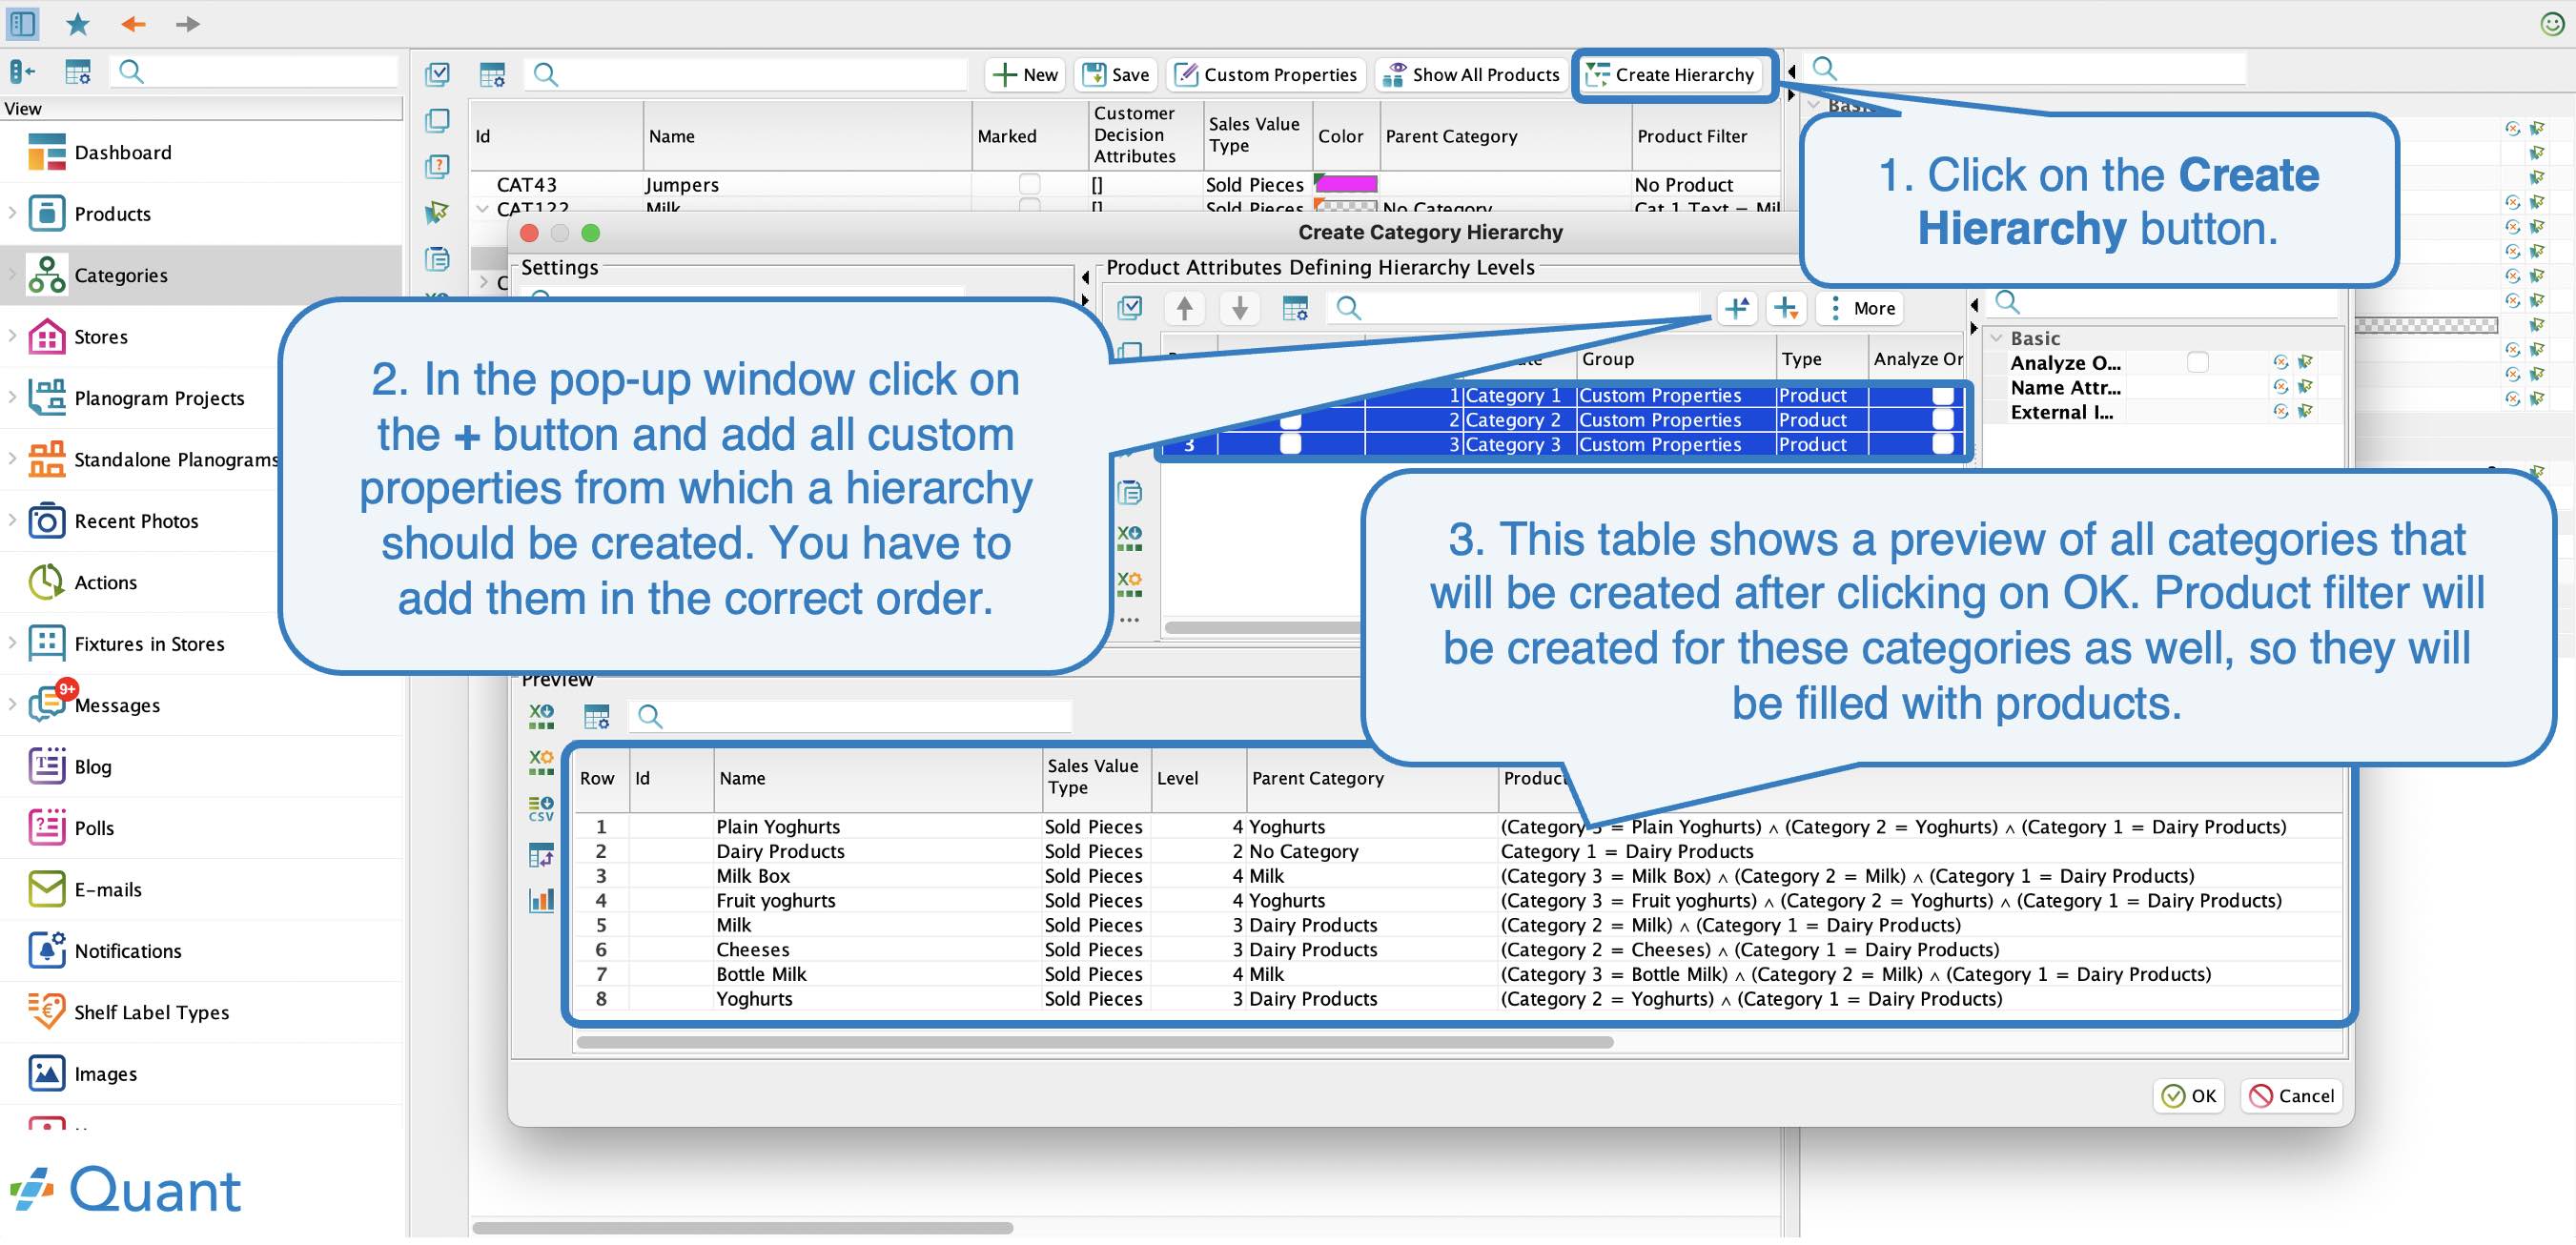This screenshot has height=1245, width=2576.
Task: Sort Preview table by Level column header
Action: 1199,781
